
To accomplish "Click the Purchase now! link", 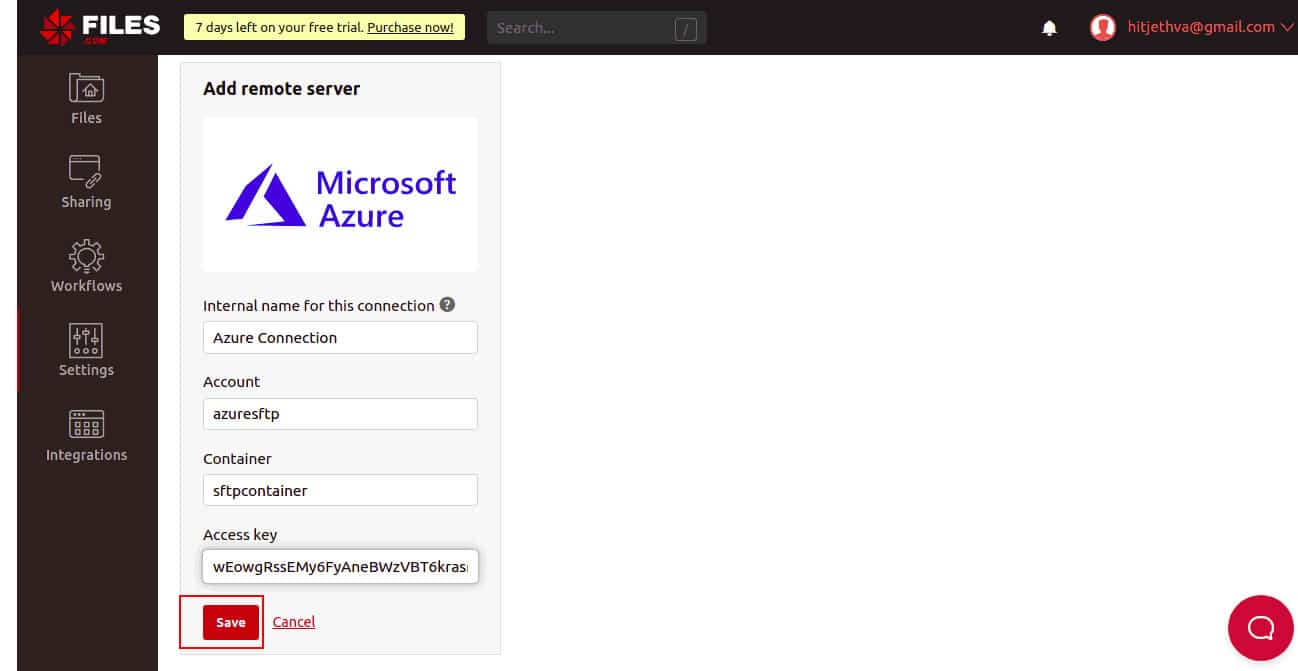I will (x=410, y=27).
